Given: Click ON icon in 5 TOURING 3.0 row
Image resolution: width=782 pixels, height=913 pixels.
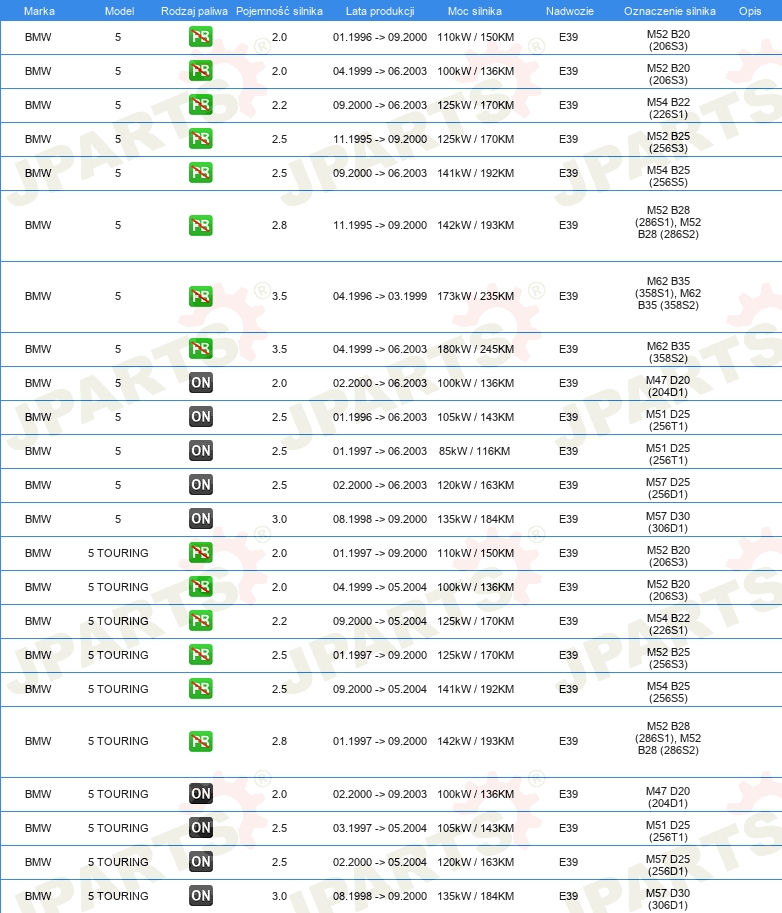Looking at the screenshot, I should point(200,896).
